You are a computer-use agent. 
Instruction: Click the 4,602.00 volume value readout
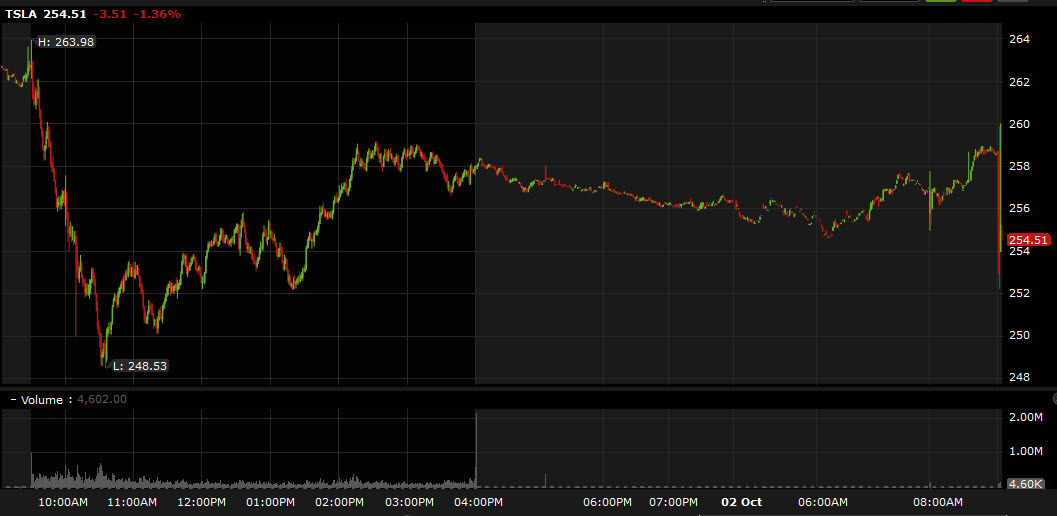coord(102,399)
